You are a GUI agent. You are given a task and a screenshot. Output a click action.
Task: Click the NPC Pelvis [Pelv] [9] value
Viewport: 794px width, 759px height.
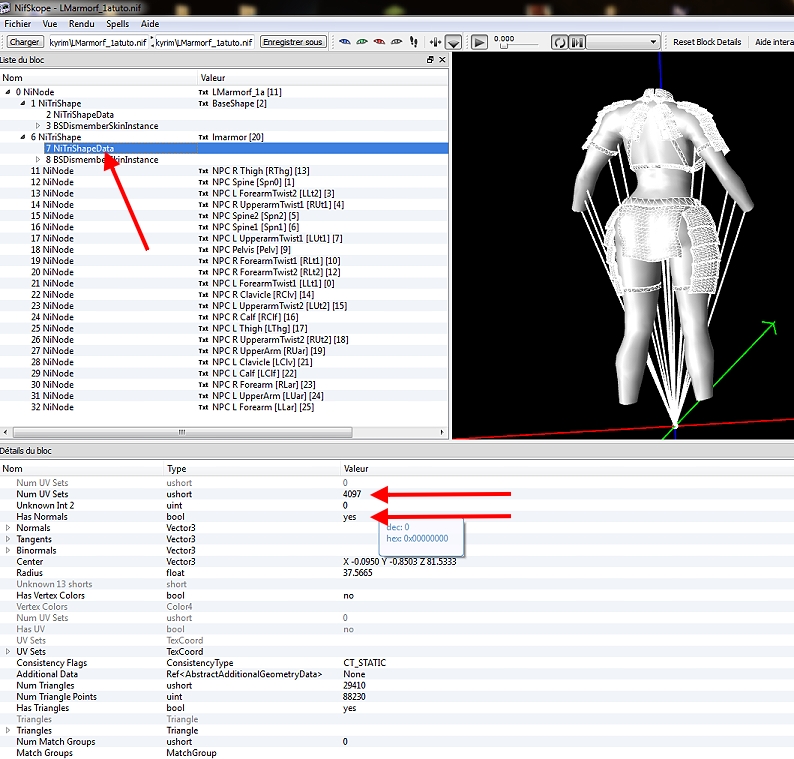tap(251, 250)
